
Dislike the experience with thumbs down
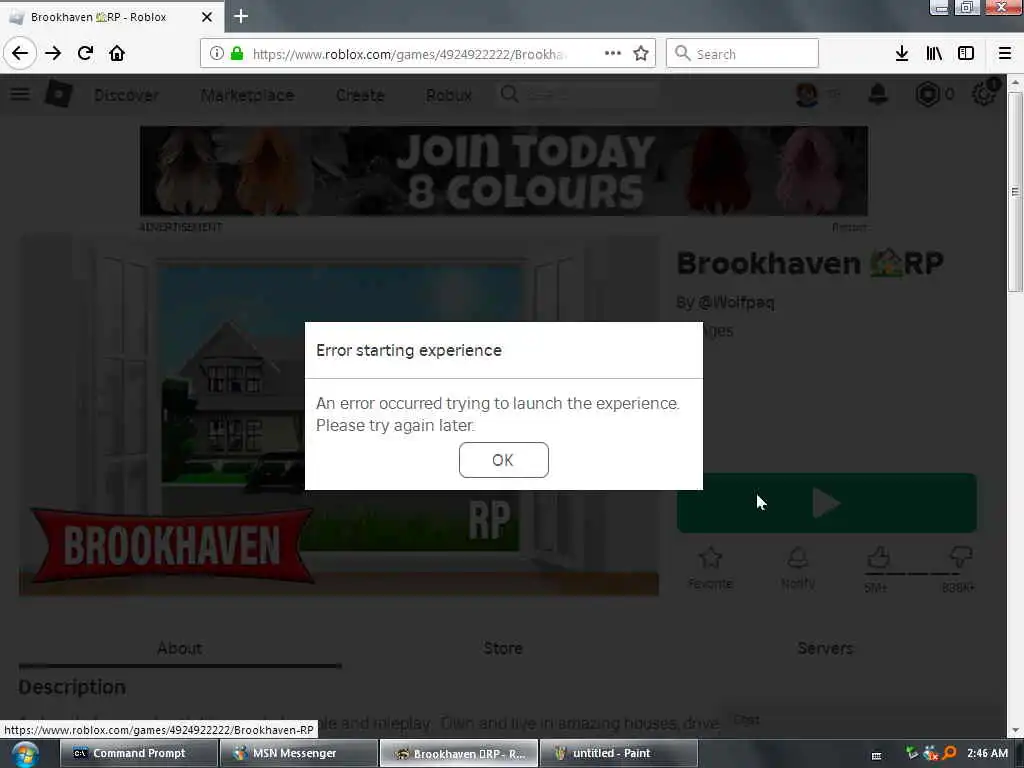(961, 558)
